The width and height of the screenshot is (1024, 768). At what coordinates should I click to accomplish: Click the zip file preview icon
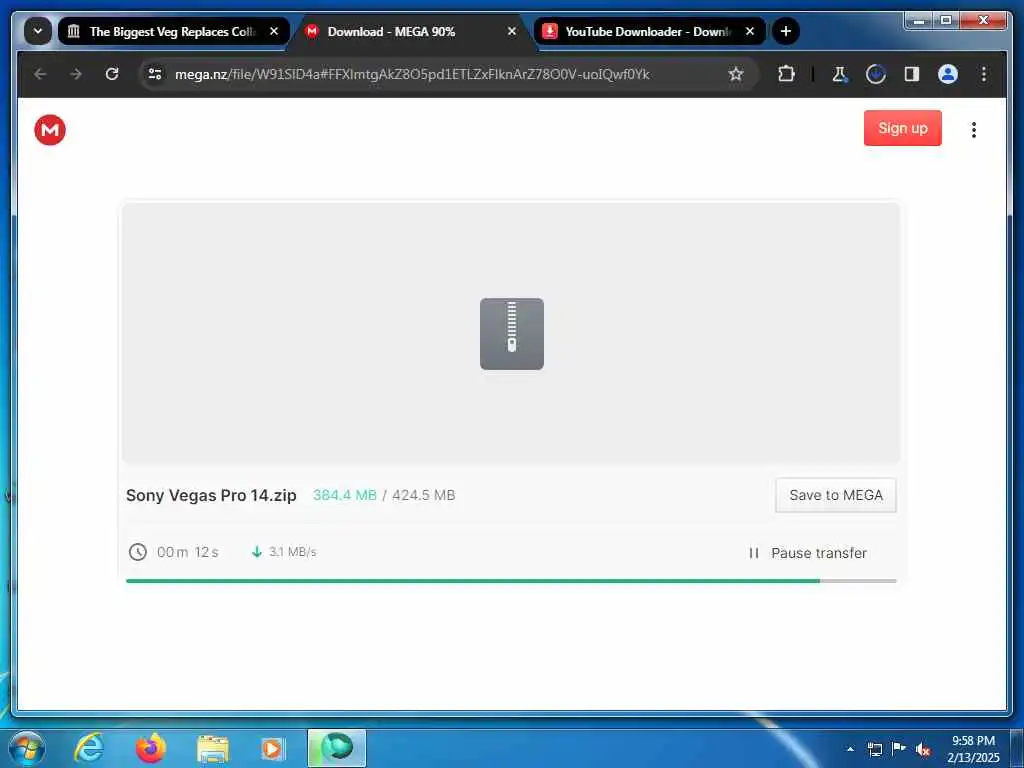(x=511, y=334)
